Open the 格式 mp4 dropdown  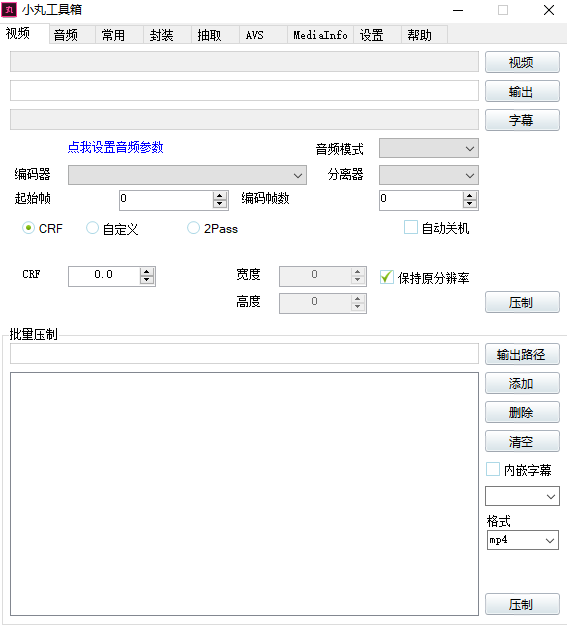coord(523,540)
